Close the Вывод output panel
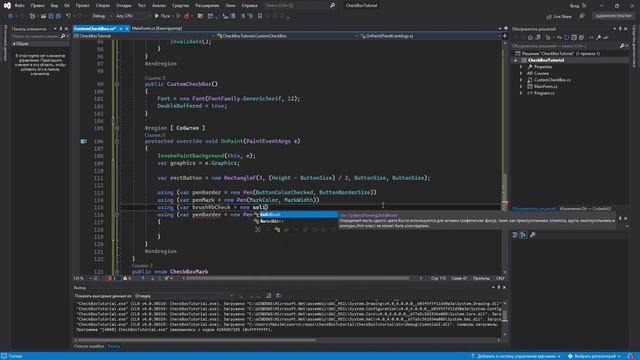 (504, 287)
